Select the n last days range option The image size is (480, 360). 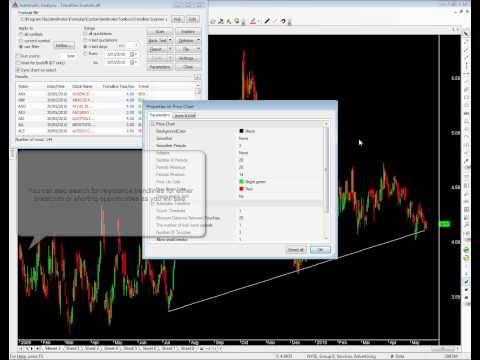click(x=85, y=47)
